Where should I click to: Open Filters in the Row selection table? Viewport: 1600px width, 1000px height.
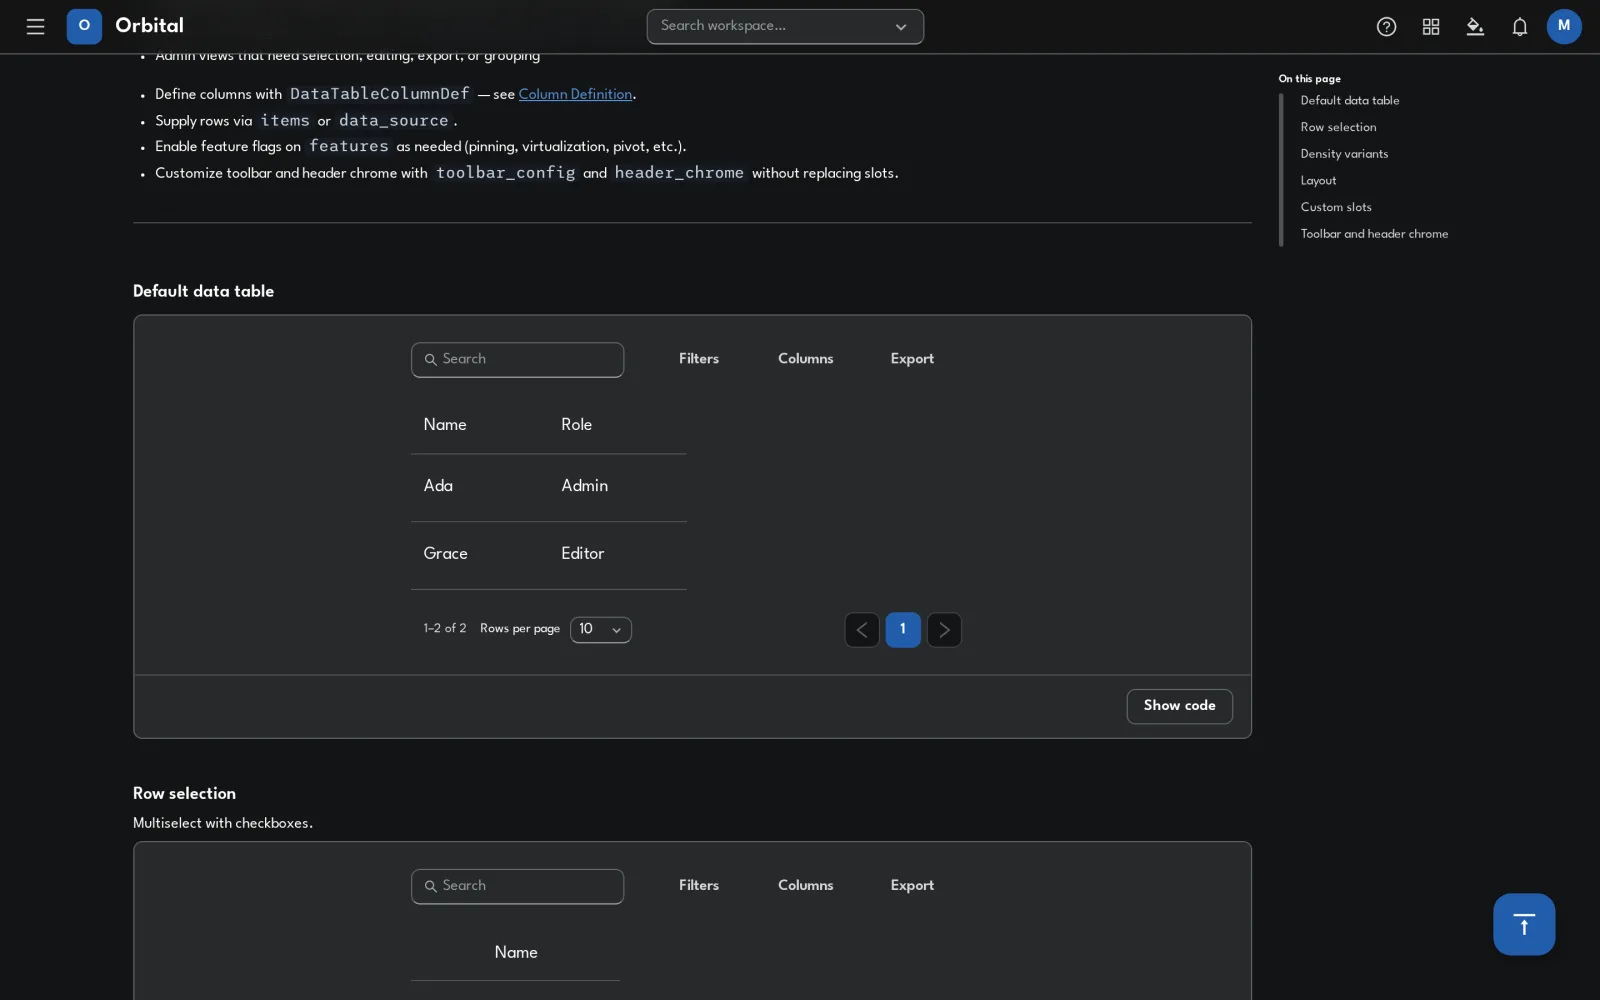pyautogui.click(x=699, y=886)
